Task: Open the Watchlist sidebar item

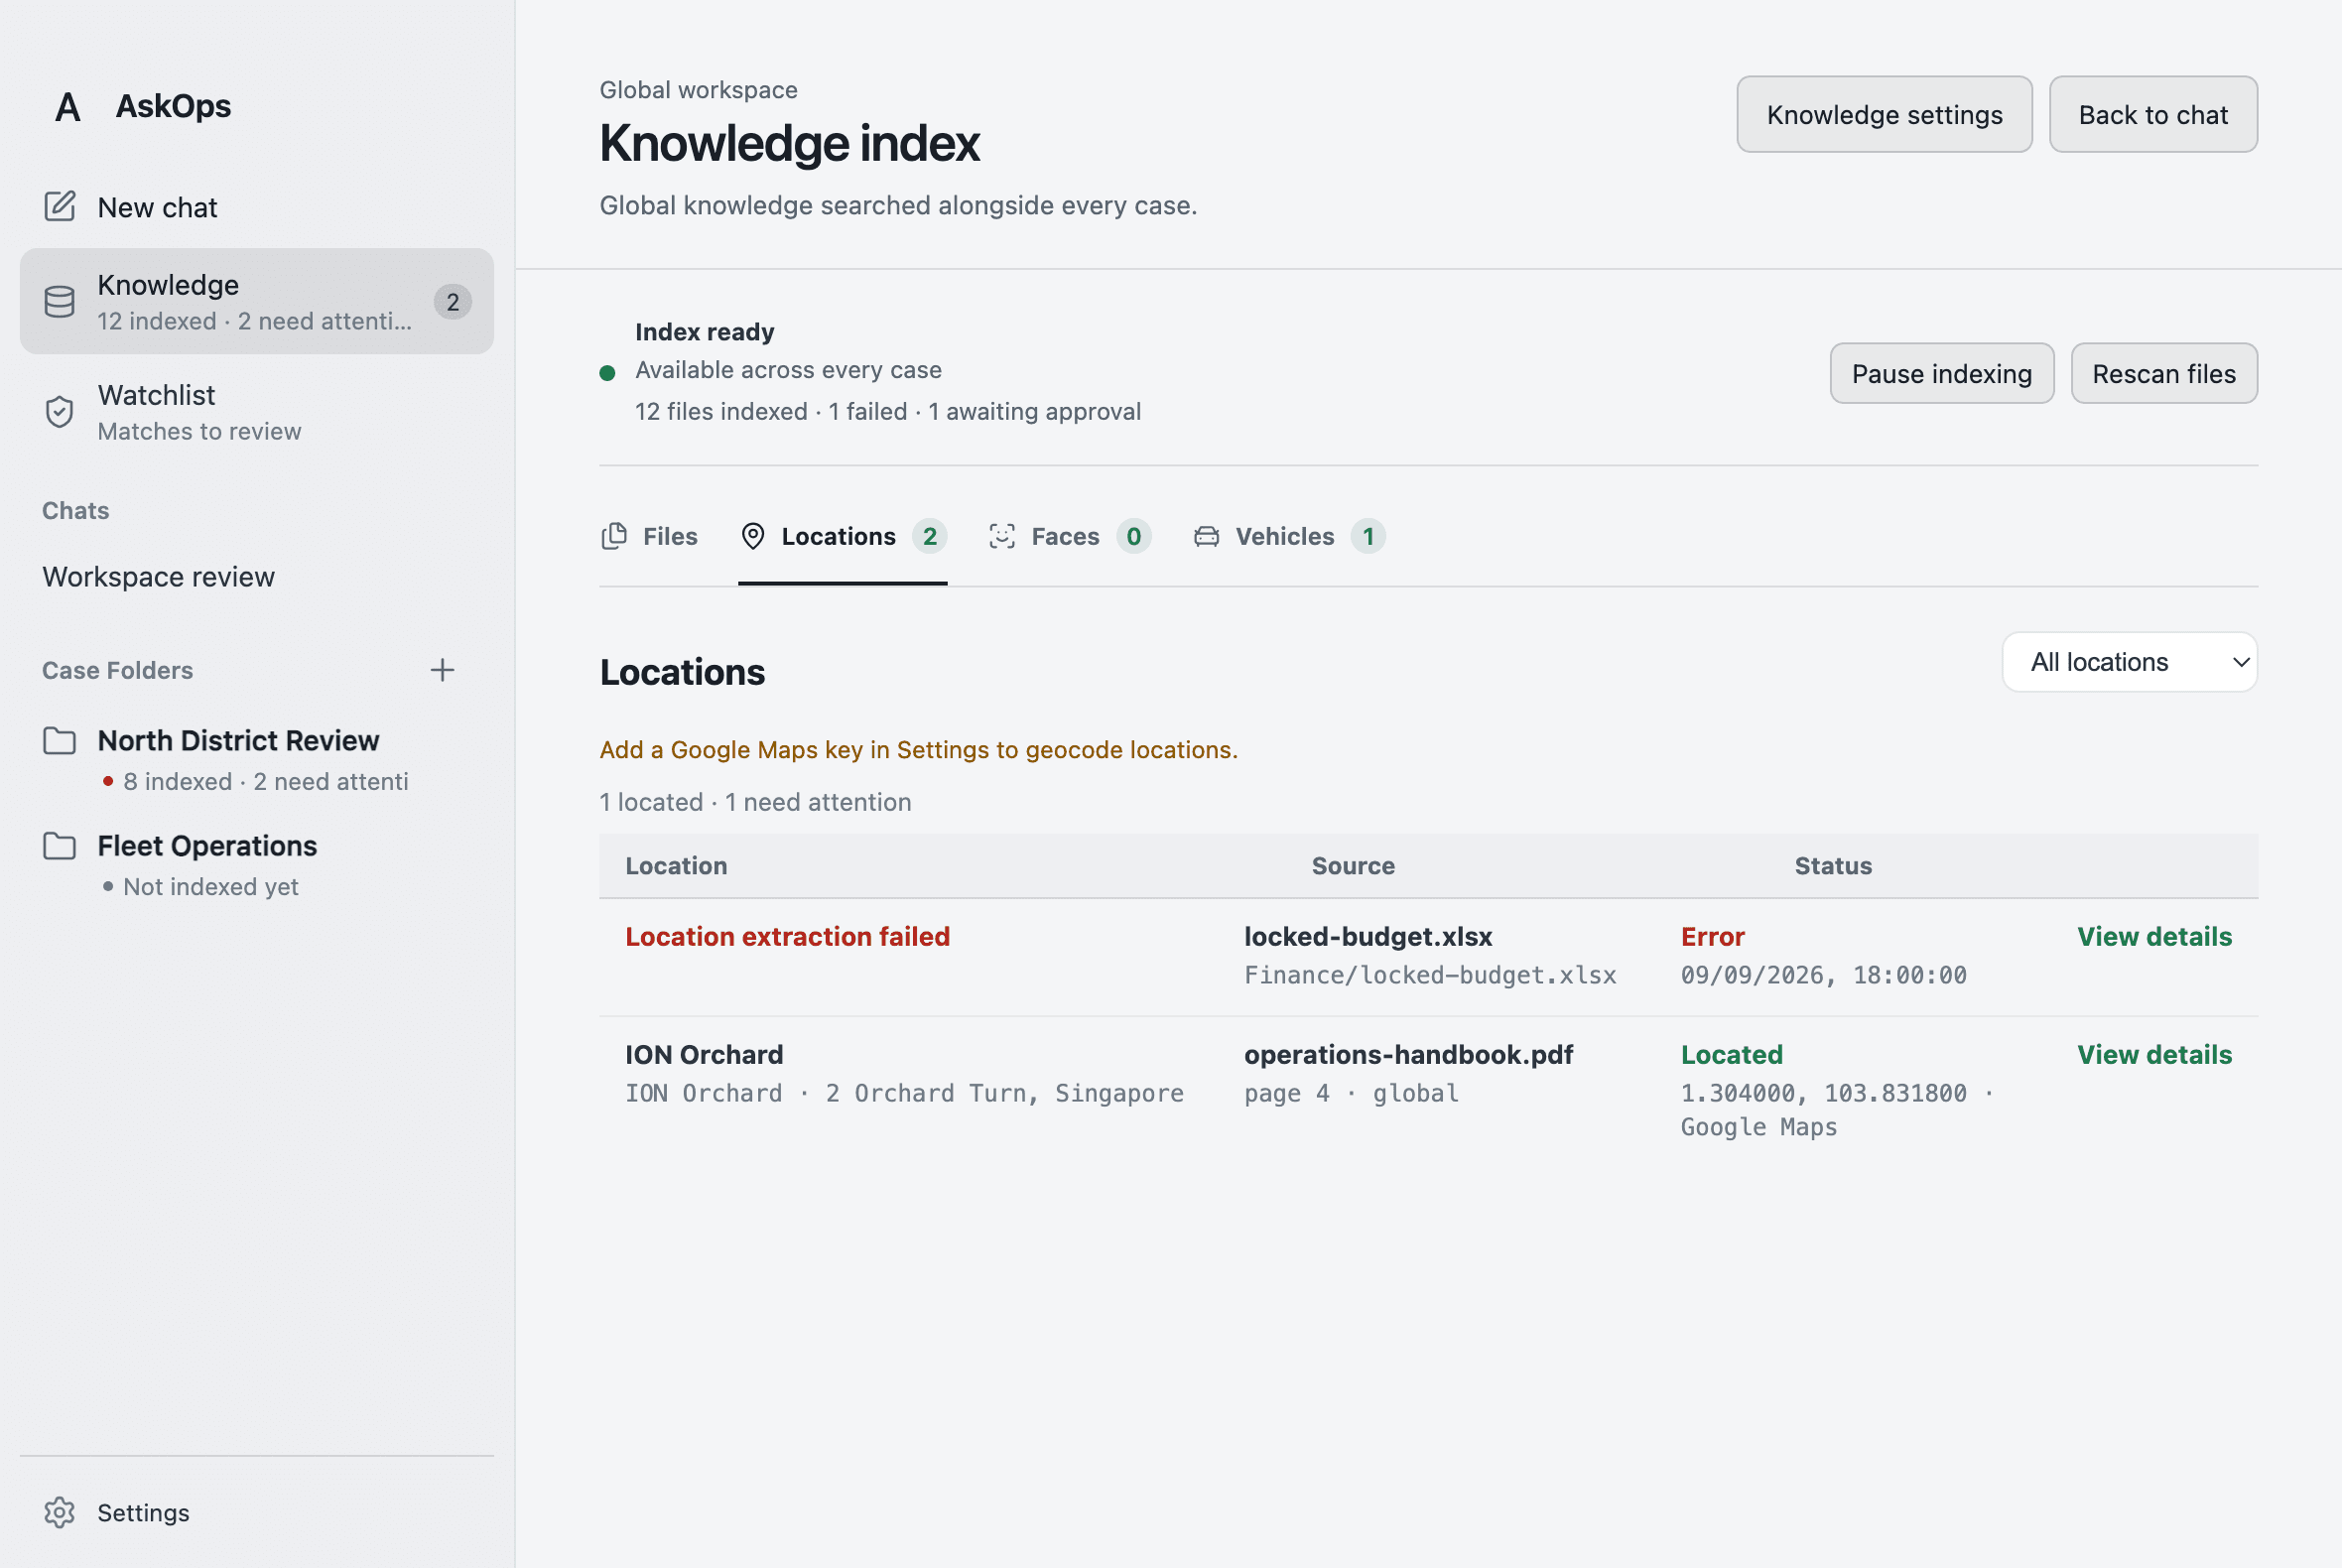Action: [x=257, y=412]
